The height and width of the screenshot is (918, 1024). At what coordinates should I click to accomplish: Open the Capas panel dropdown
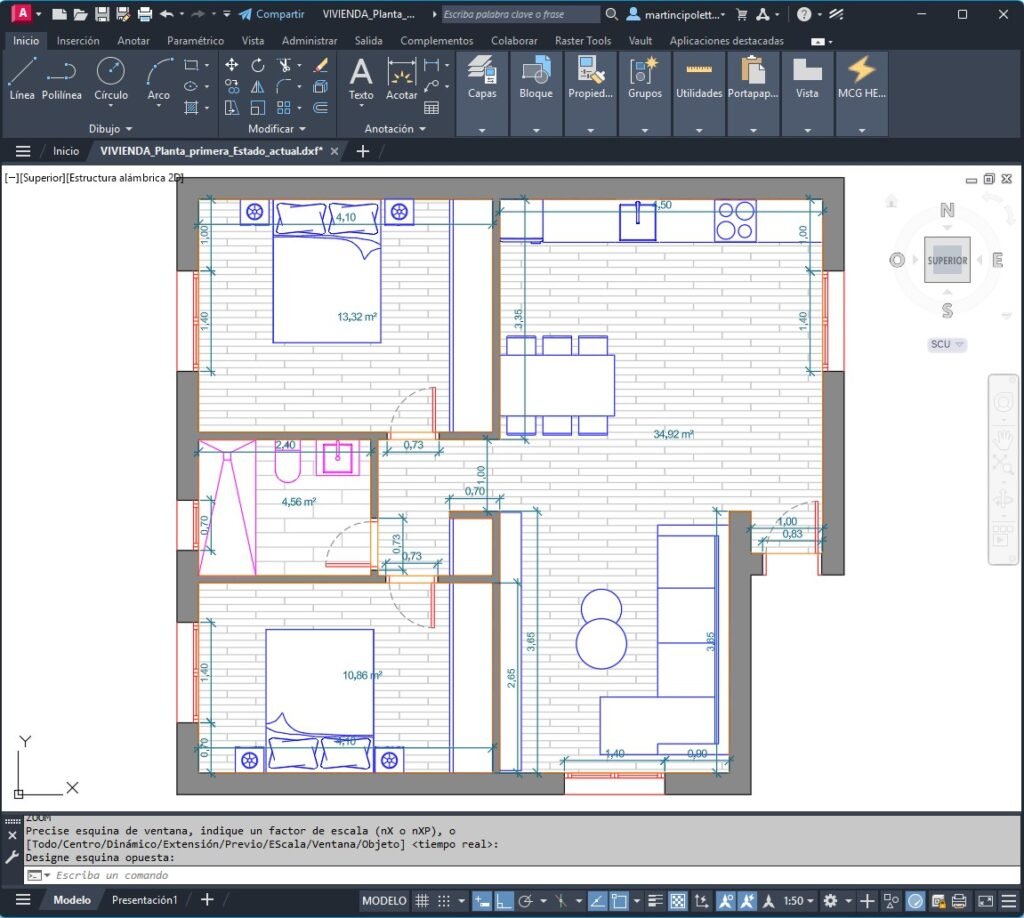pos(482,130)
